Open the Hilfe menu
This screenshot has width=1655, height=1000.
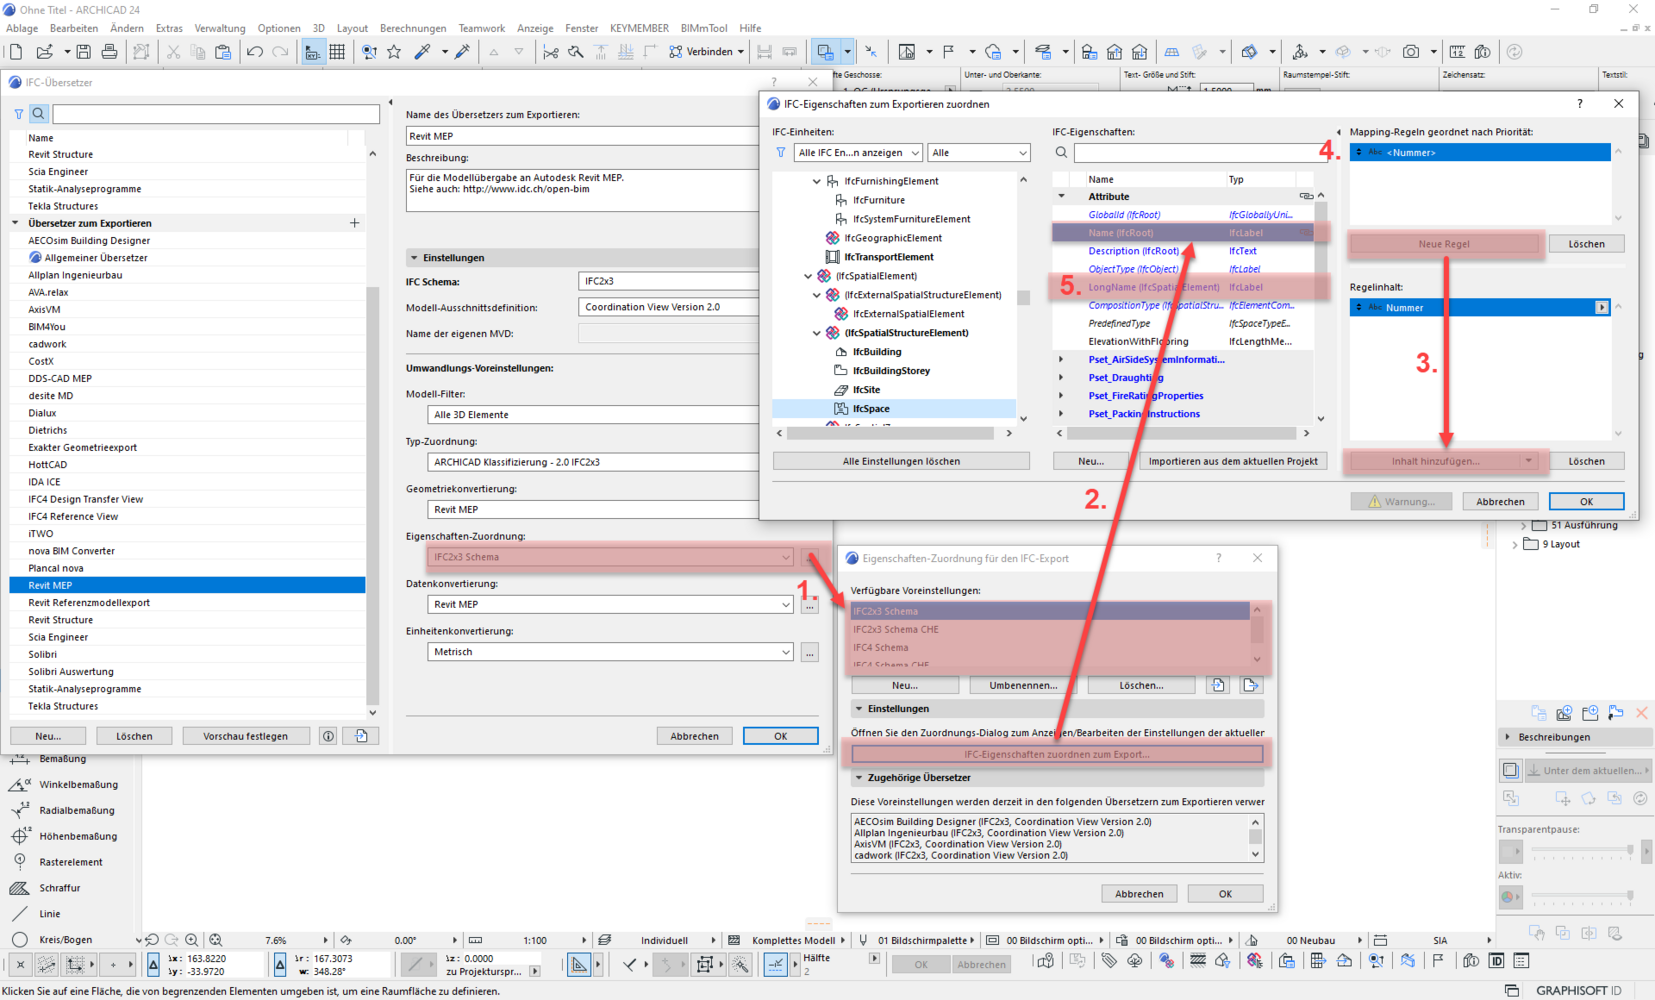[750, 28]
